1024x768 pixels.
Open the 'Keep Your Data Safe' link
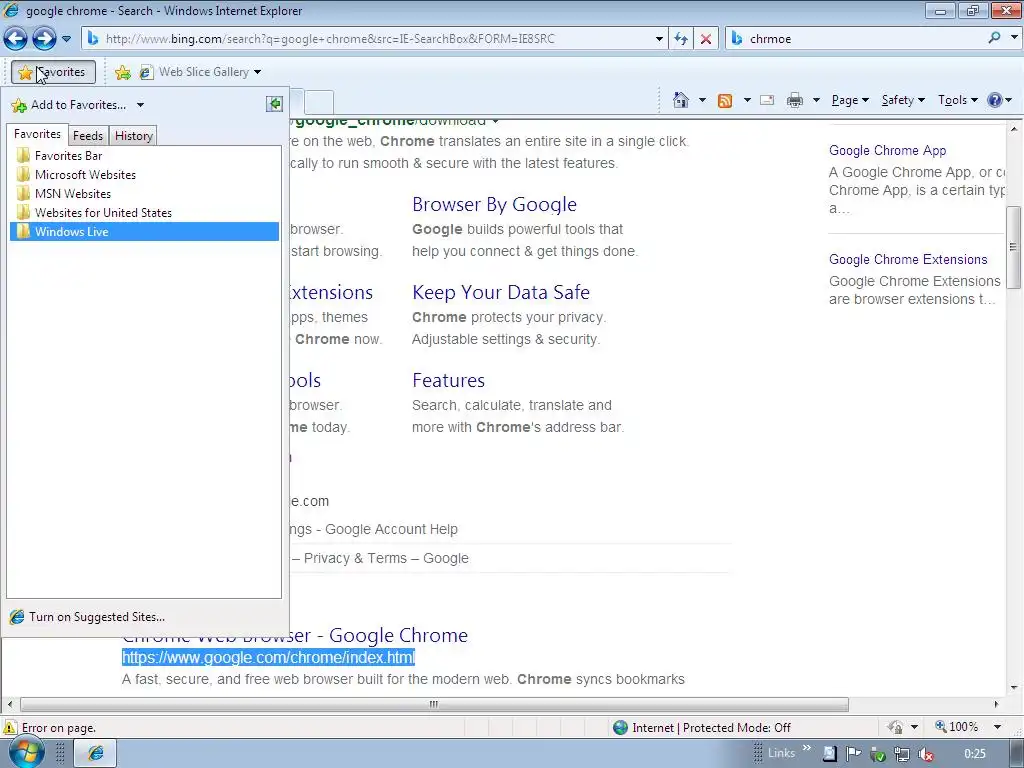coord(501,292)
